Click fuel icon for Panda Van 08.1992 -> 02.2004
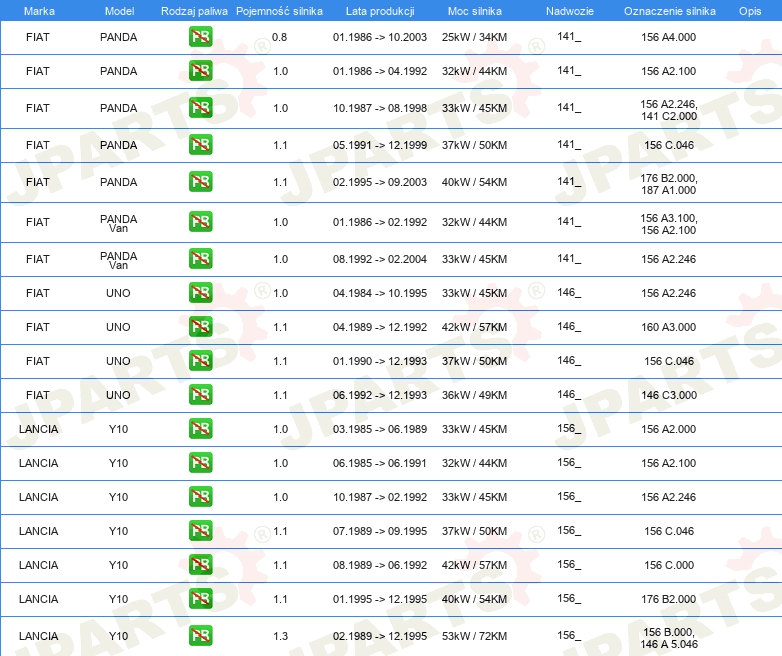The width and height of the screenshot is (782, 656). [x=200, y=258]
